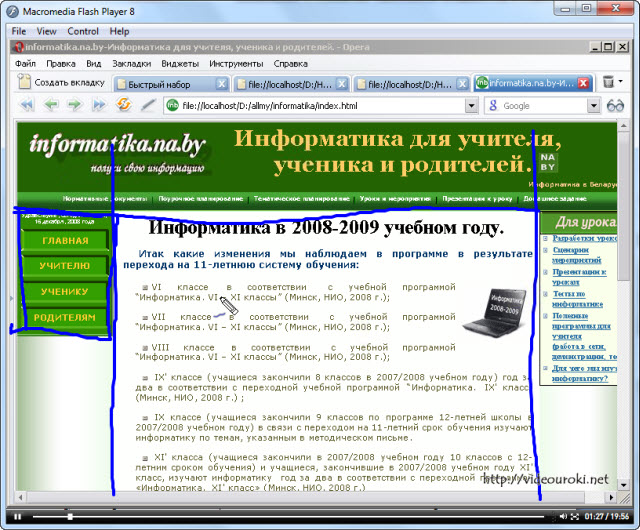Open the Сценарии мероприятий link
The height and width of the screenshot is (530, 640).
(576, 255)
